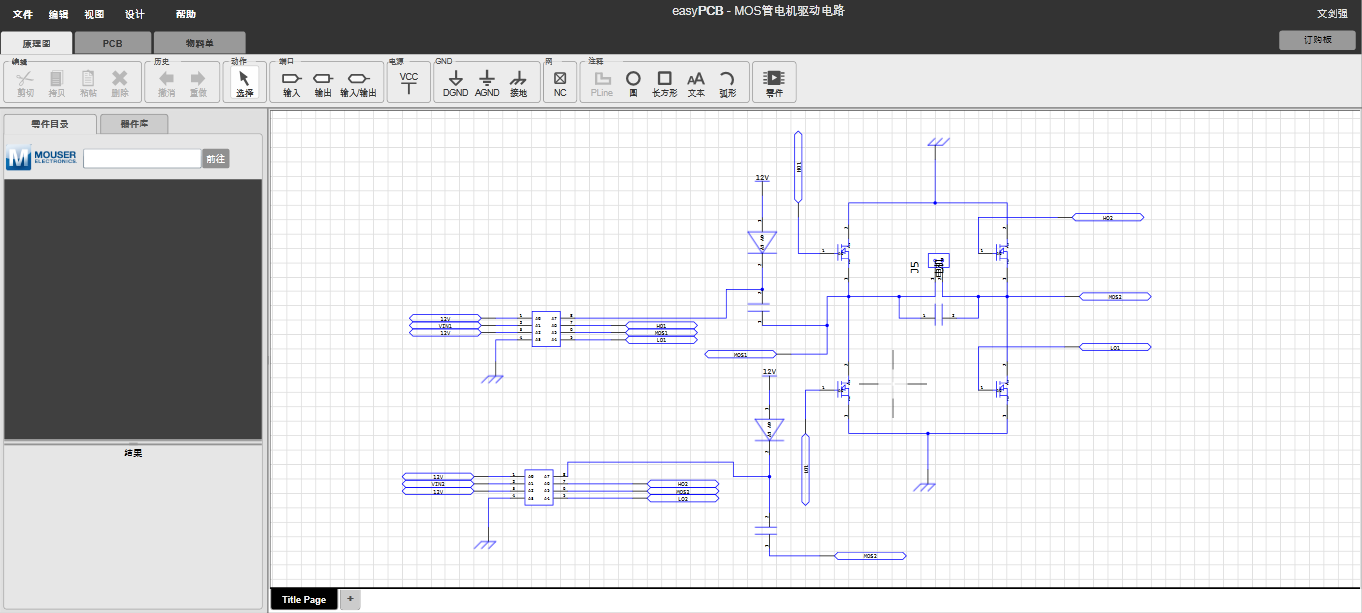Image resolution: width=1362 pixels, height=613 pixels.
Task: Show the 零件目录 sidebar tab
Action: (x=51, y=124)
